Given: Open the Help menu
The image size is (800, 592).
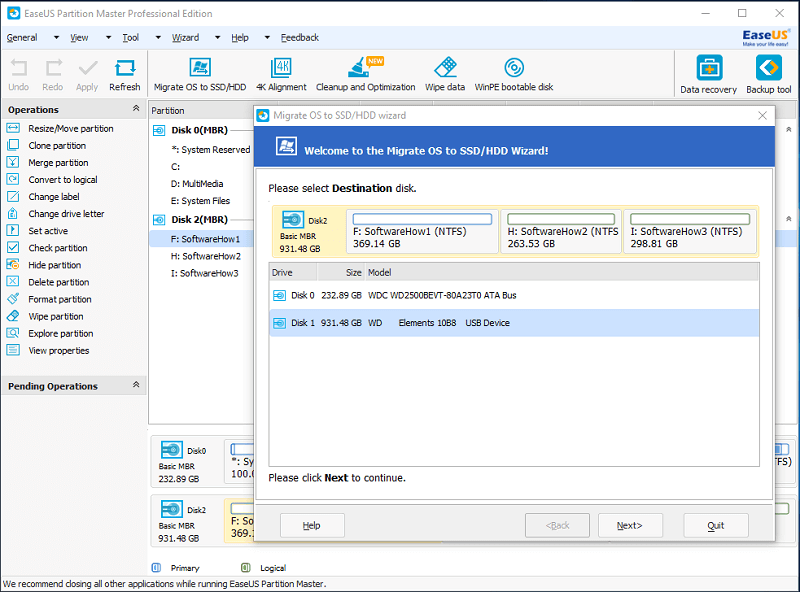Looking at the screenshot, I should point(240,38).
